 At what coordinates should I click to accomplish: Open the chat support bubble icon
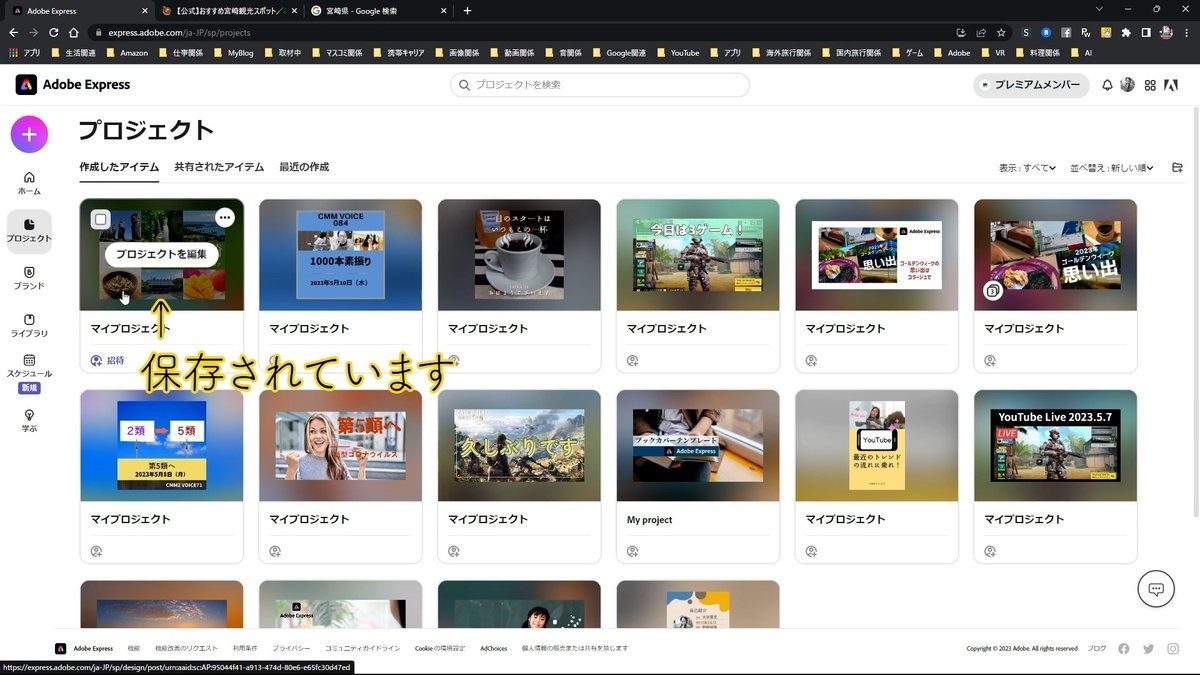[1156, 589]
